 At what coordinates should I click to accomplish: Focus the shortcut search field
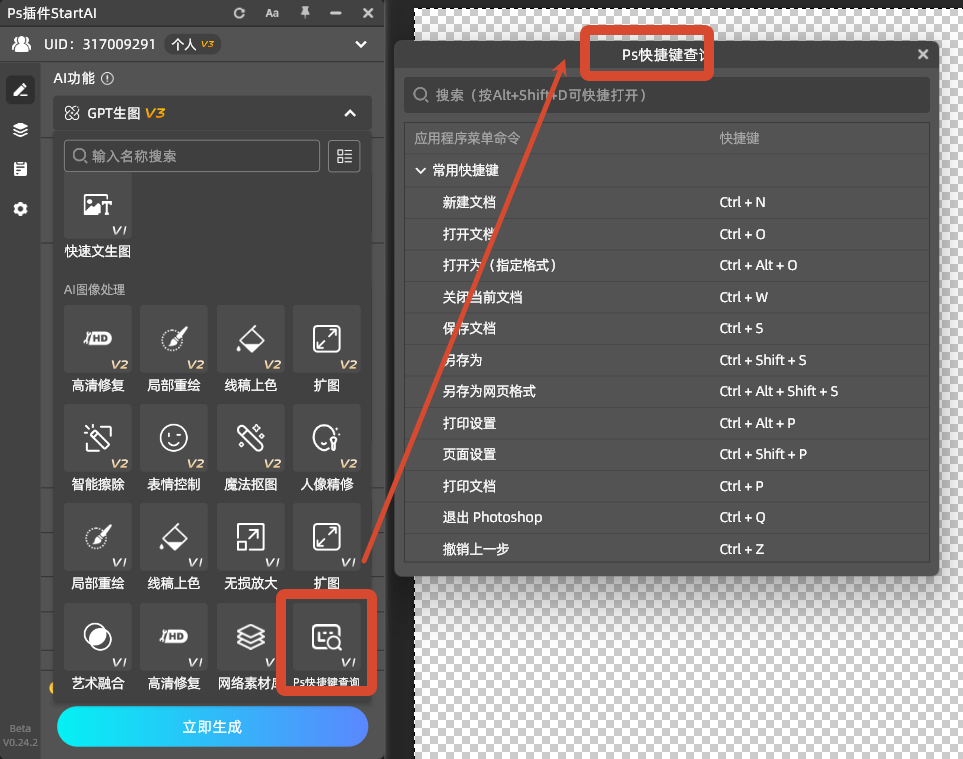click(x=666, y=95)
